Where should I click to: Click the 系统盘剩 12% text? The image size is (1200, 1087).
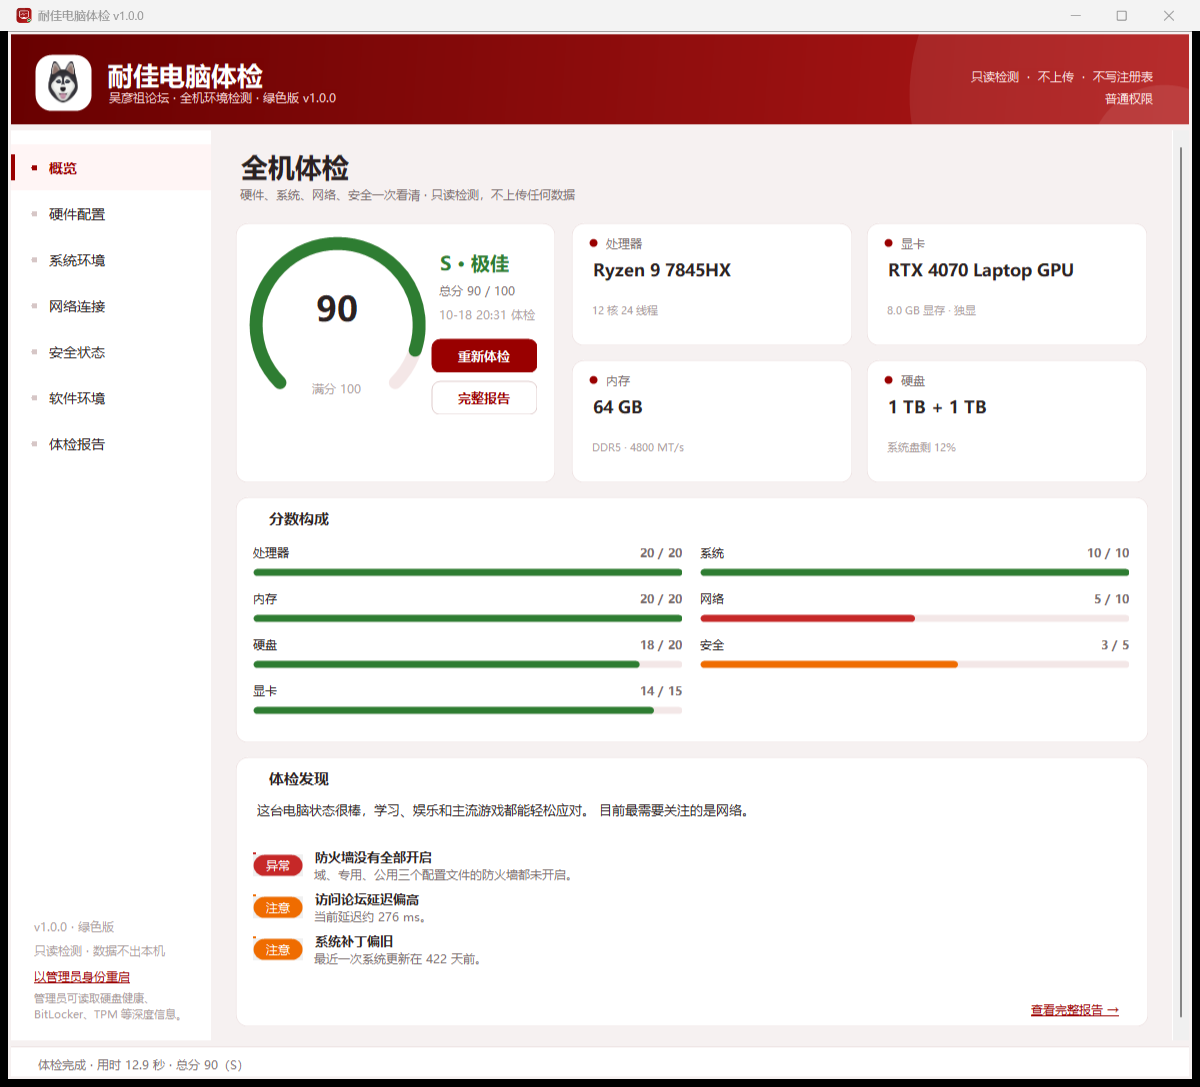pos(921,447)
